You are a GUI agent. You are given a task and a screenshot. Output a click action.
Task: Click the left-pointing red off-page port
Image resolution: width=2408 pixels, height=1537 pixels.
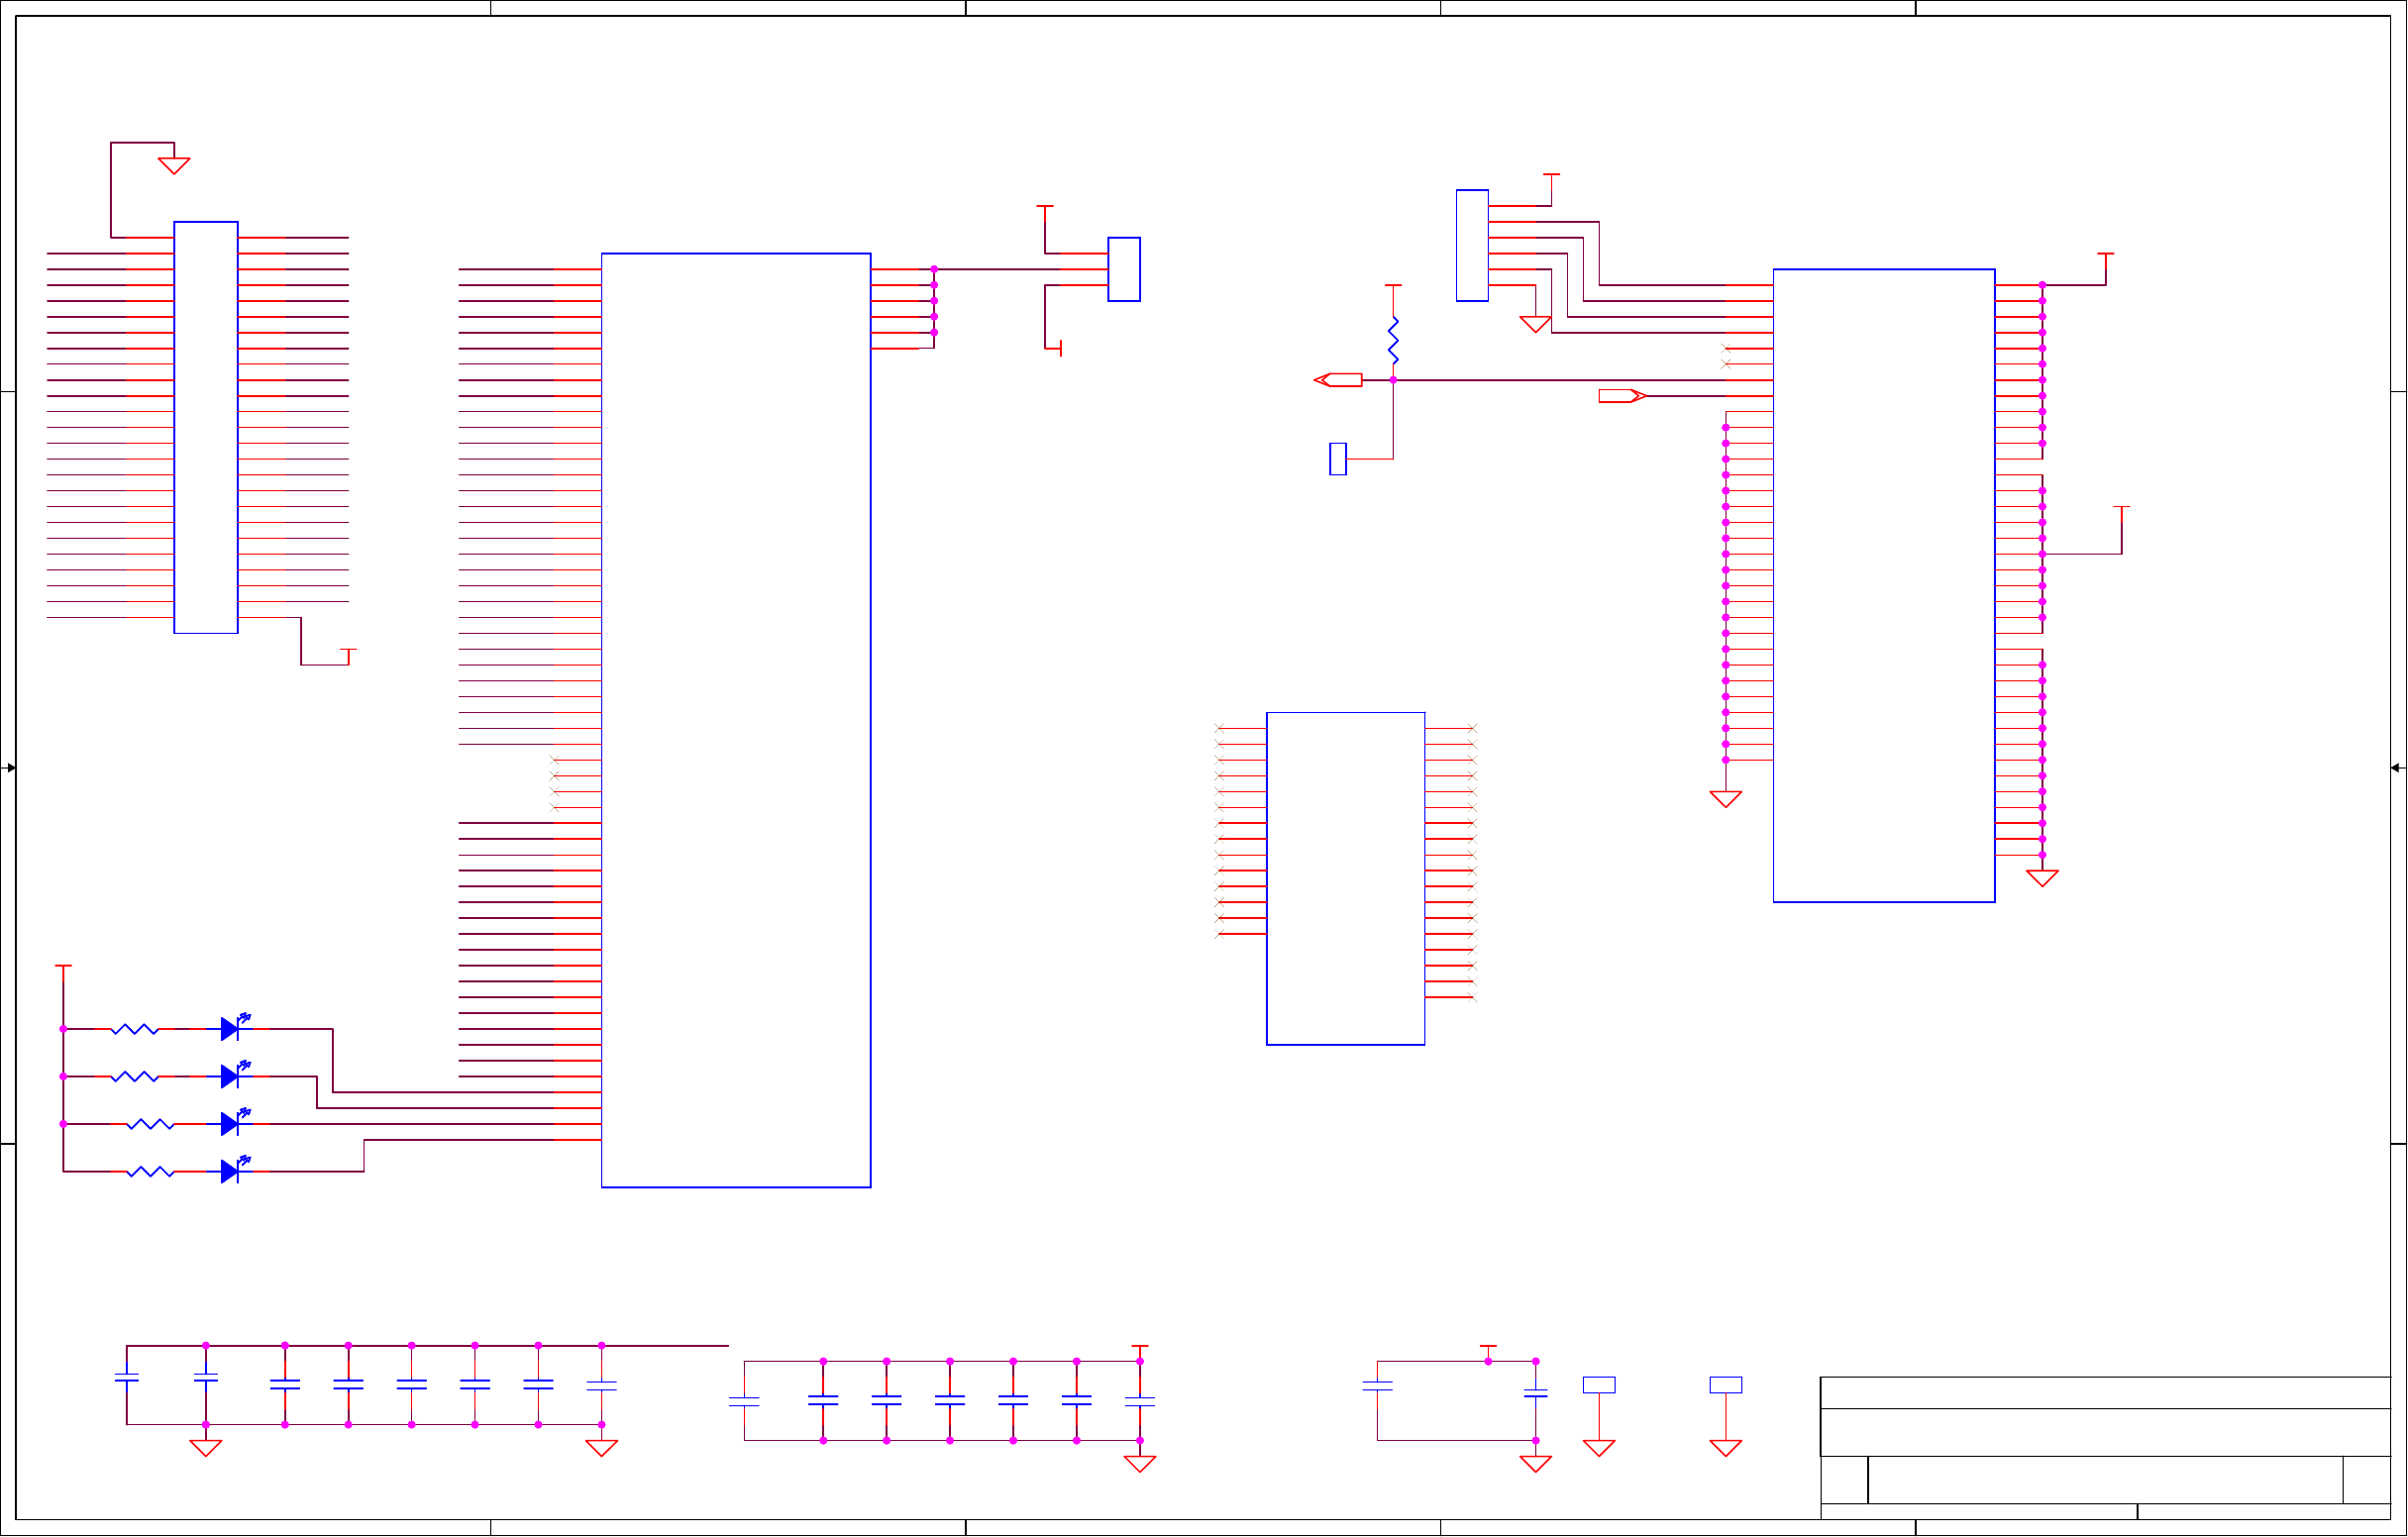tap(1338, 380)
